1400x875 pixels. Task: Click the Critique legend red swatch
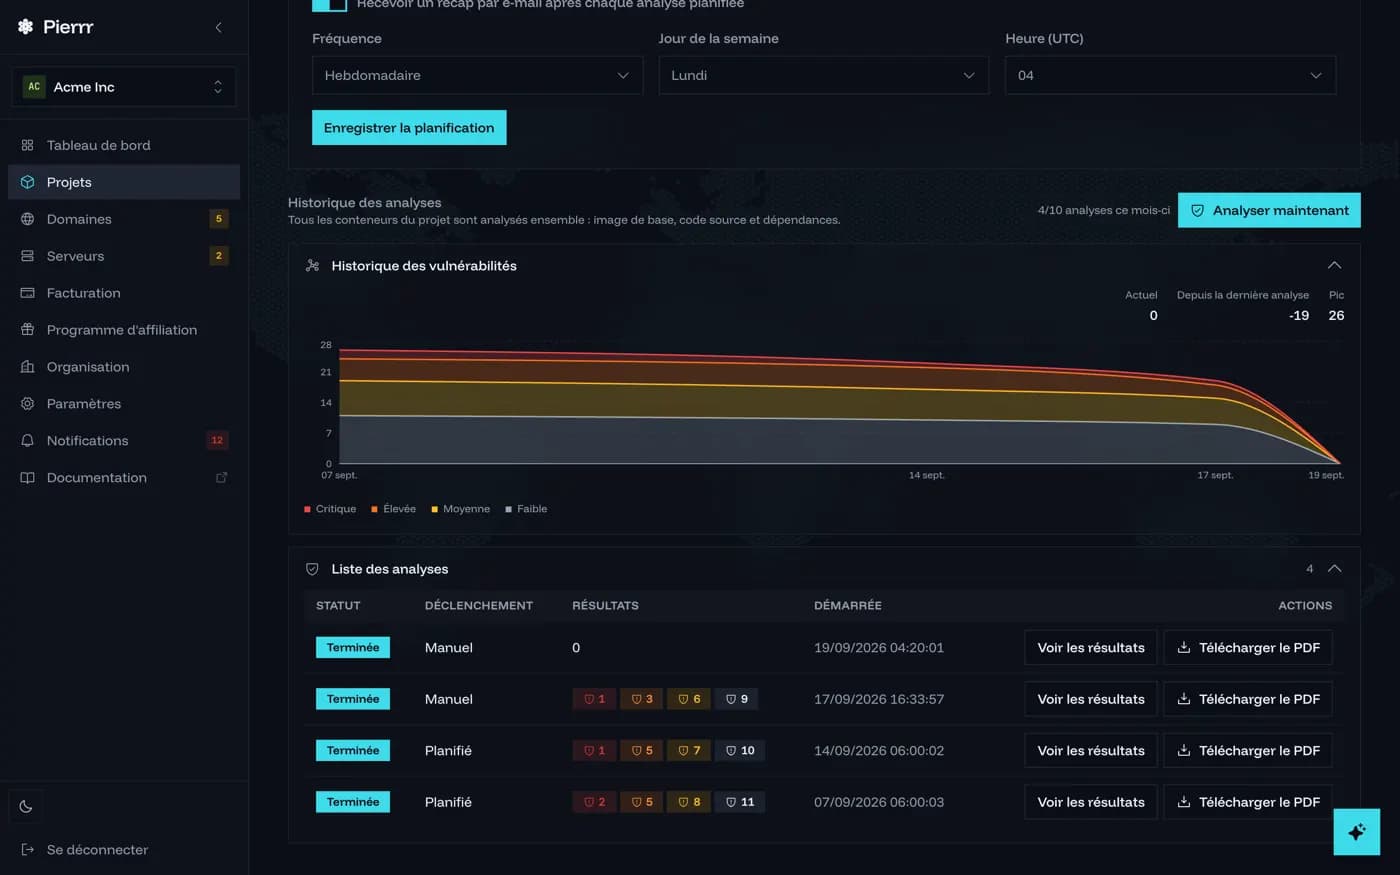(x=307, y=510)
